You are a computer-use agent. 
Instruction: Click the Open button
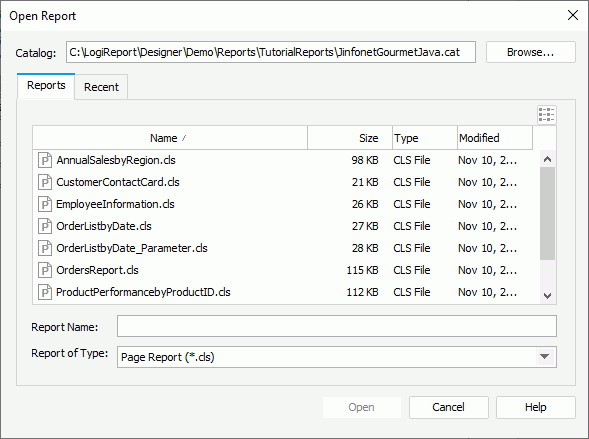point(361,407)
